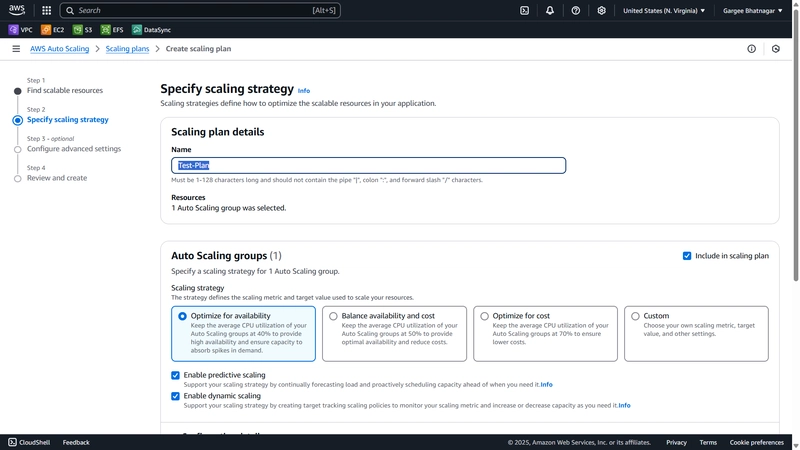
Task: Open the settings gear icon
Action: pos(601,10)
